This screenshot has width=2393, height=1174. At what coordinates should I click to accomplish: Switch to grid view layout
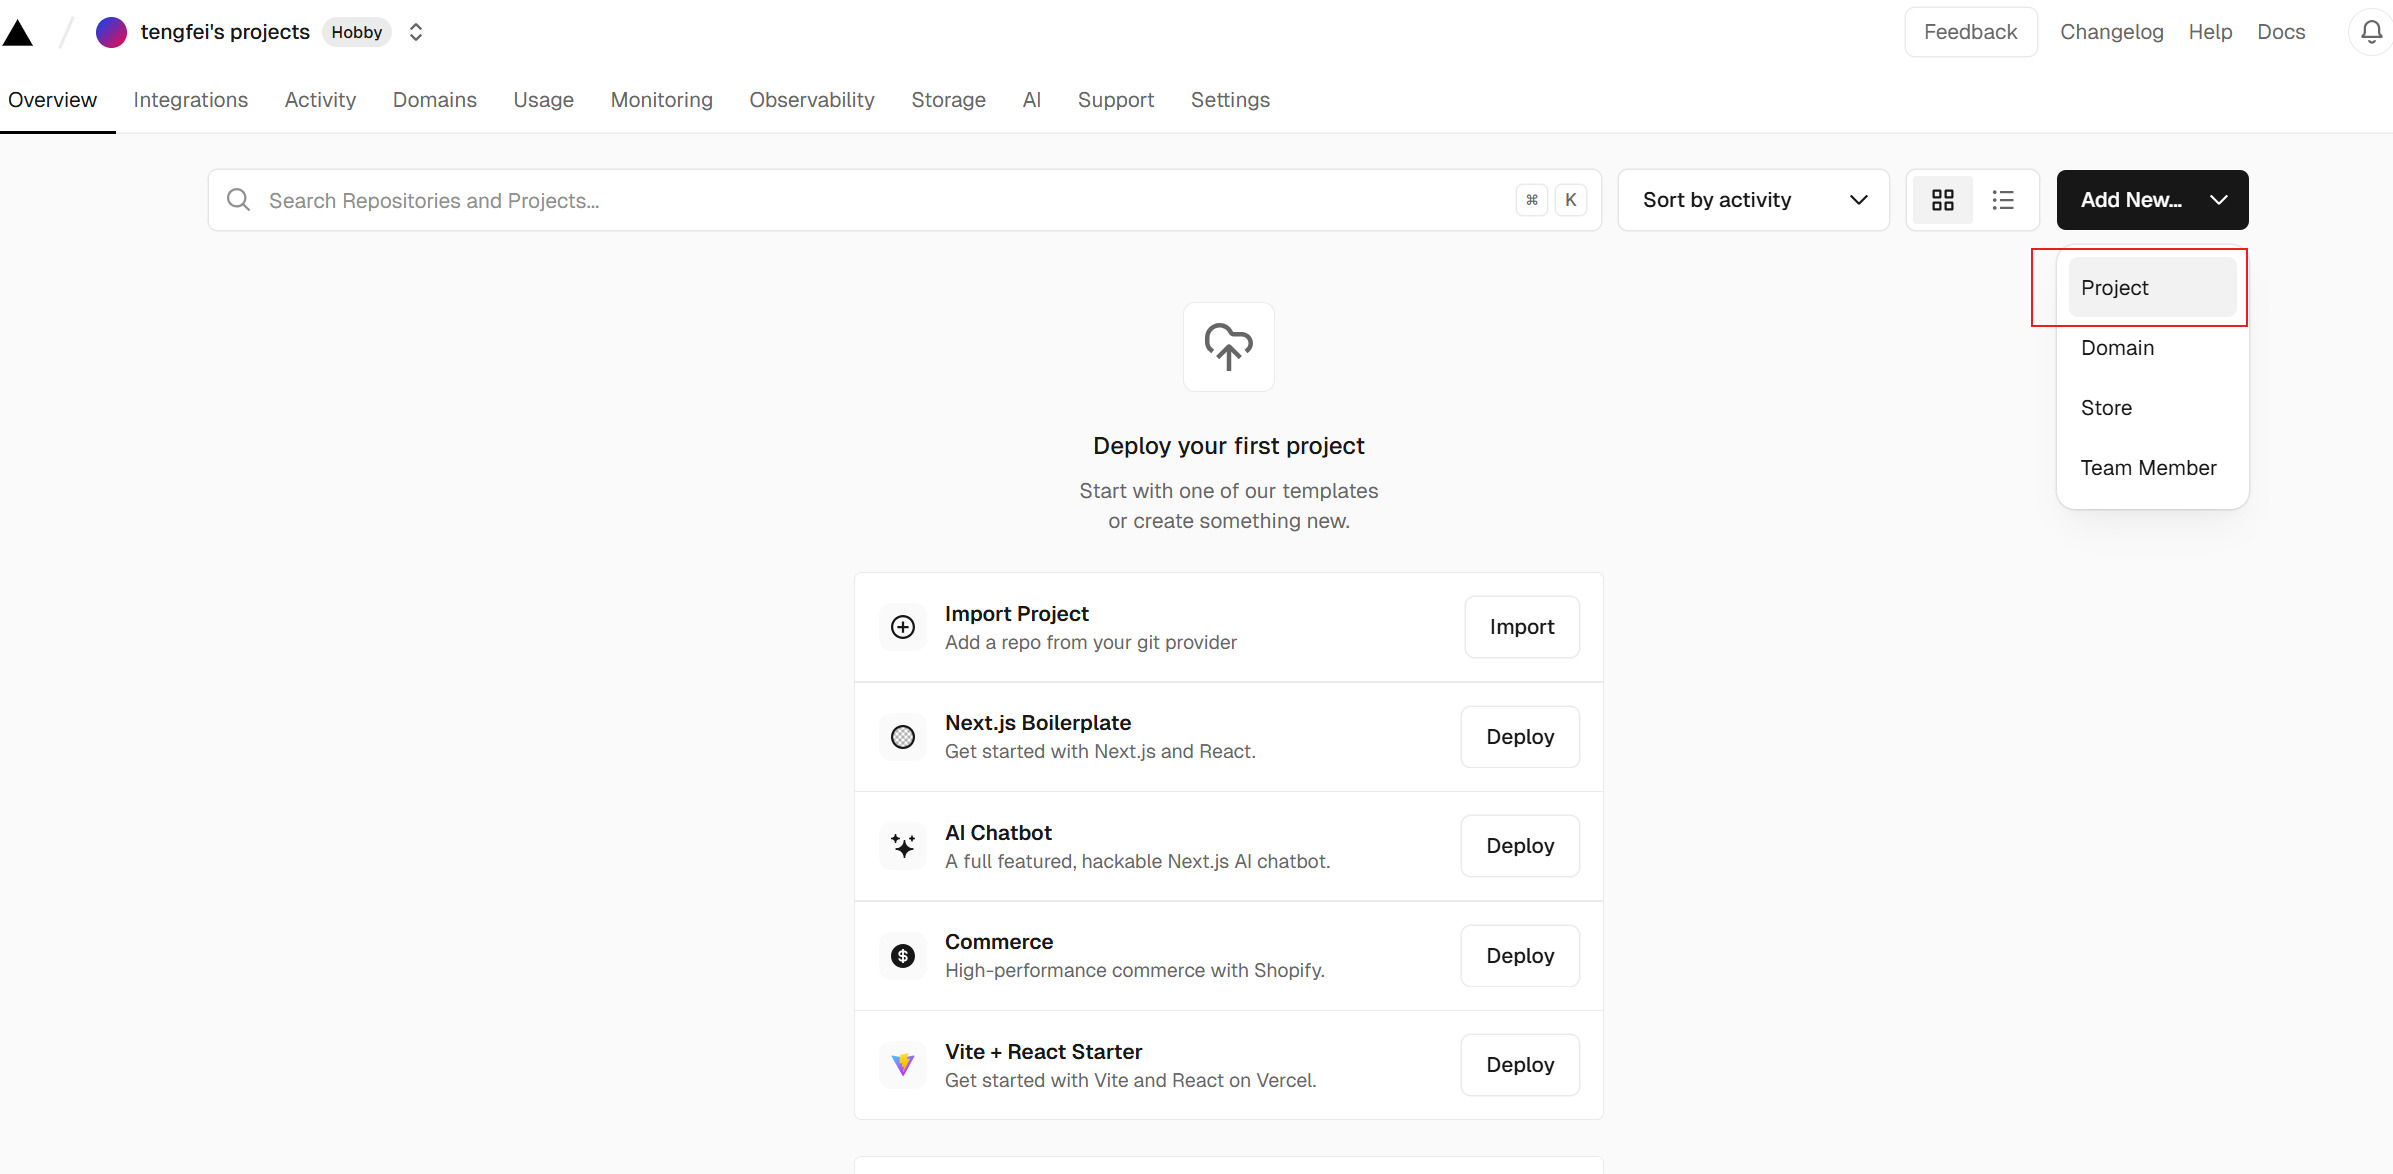pos(1942,200)
